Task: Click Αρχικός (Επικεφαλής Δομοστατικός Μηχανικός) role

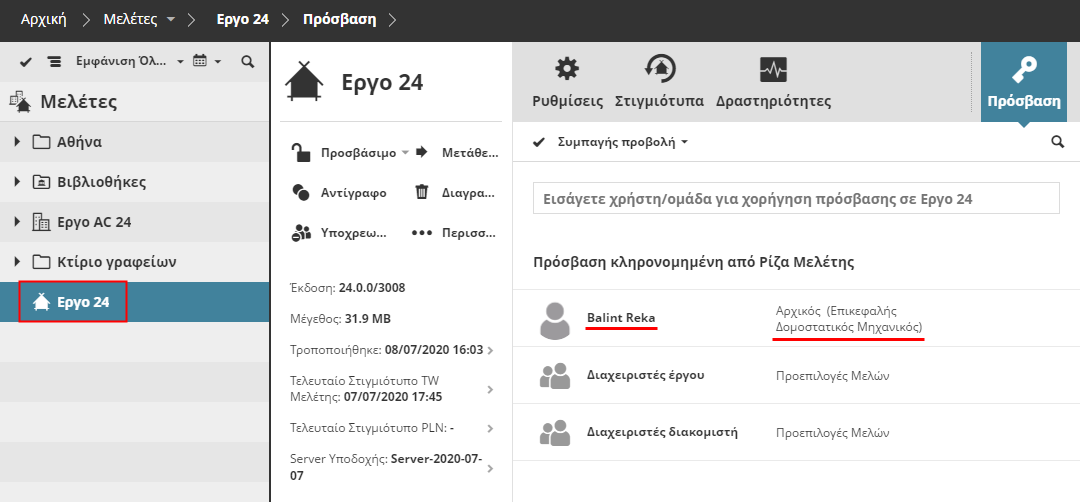Action: 849,319
